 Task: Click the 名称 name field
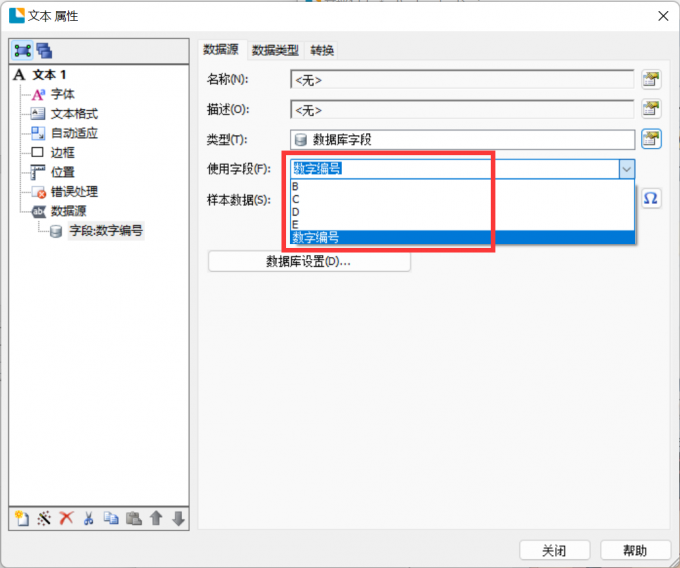(462, 80)
